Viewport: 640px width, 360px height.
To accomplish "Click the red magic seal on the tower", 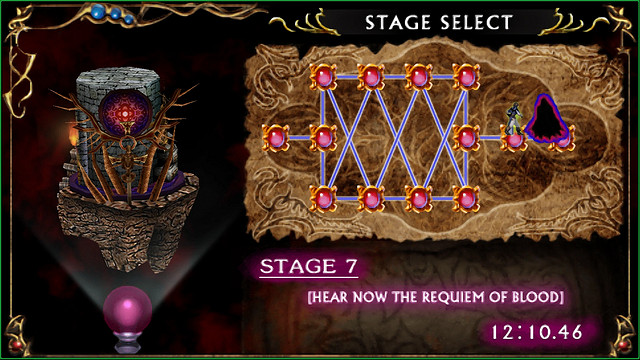I will tap(126, 112).
